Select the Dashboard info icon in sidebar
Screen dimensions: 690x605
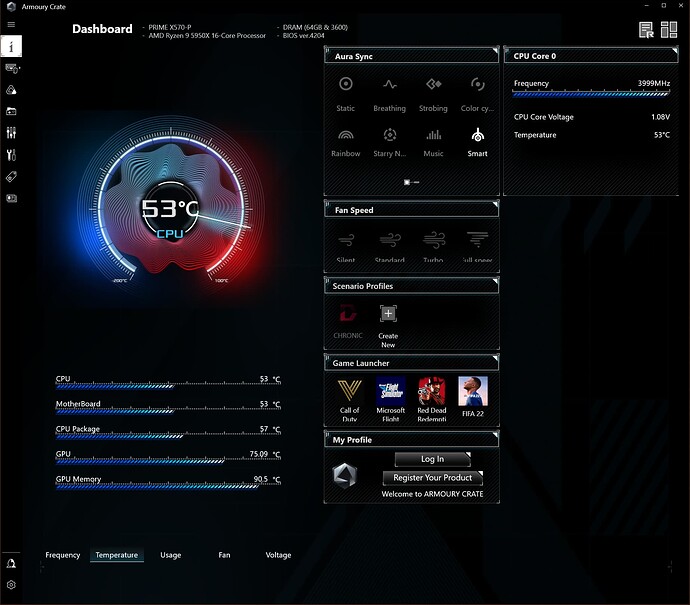point(11,46)
